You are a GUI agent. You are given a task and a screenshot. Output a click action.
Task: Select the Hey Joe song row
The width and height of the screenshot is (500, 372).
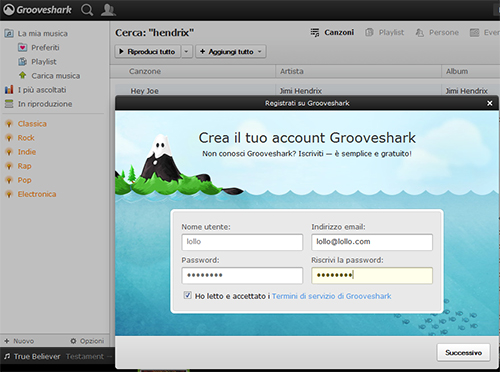coord(307,90)
